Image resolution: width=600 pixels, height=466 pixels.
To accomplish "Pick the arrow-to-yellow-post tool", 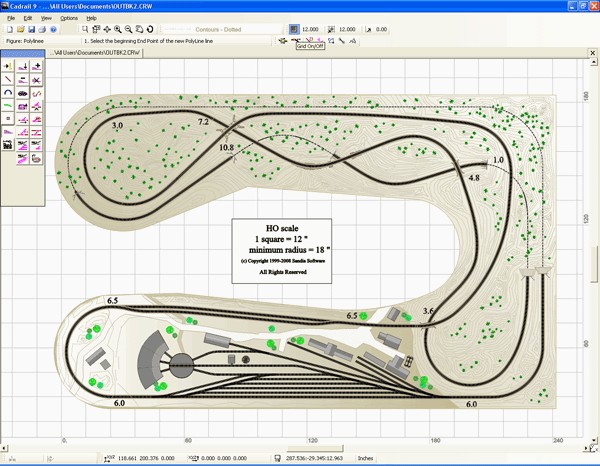I will click(x=8, y=66).
